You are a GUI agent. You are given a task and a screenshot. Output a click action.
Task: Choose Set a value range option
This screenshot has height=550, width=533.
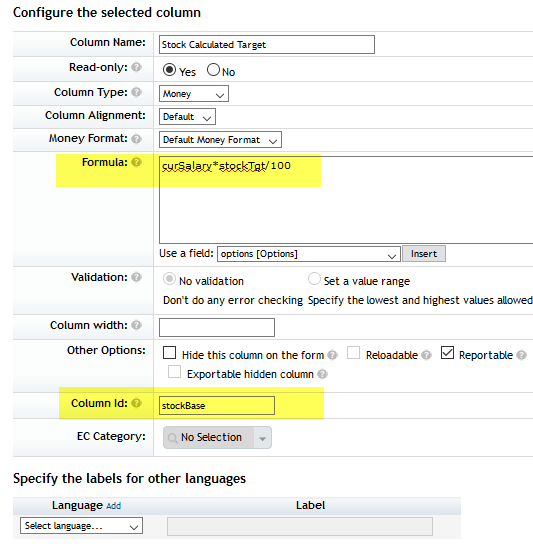click(314, 279)
